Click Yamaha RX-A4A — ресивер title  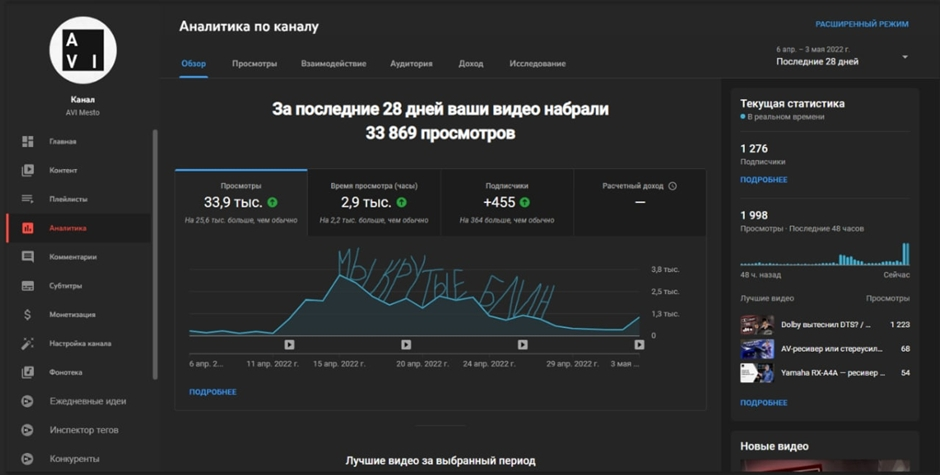833,372
